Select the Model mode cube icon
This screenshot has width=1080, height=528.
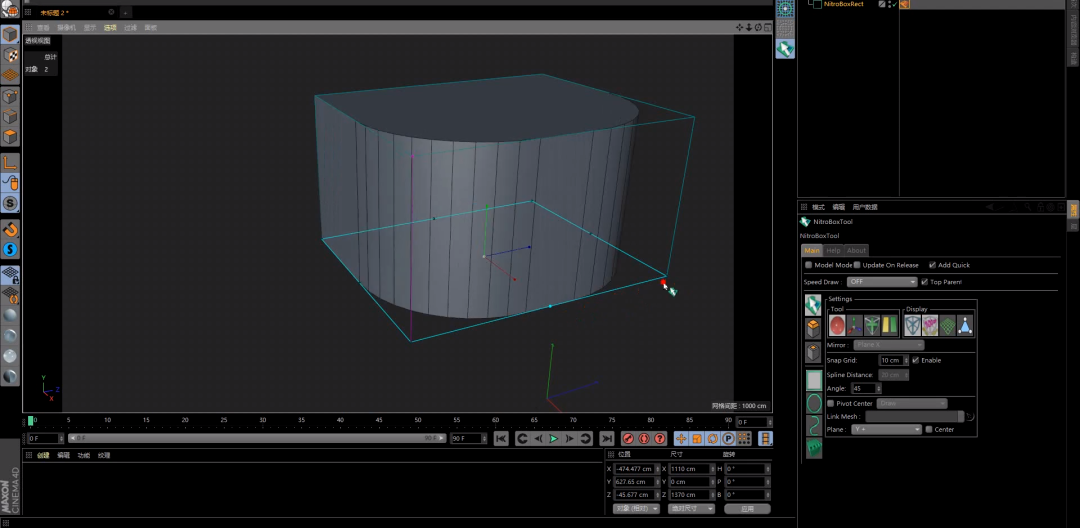click(10, 34)
